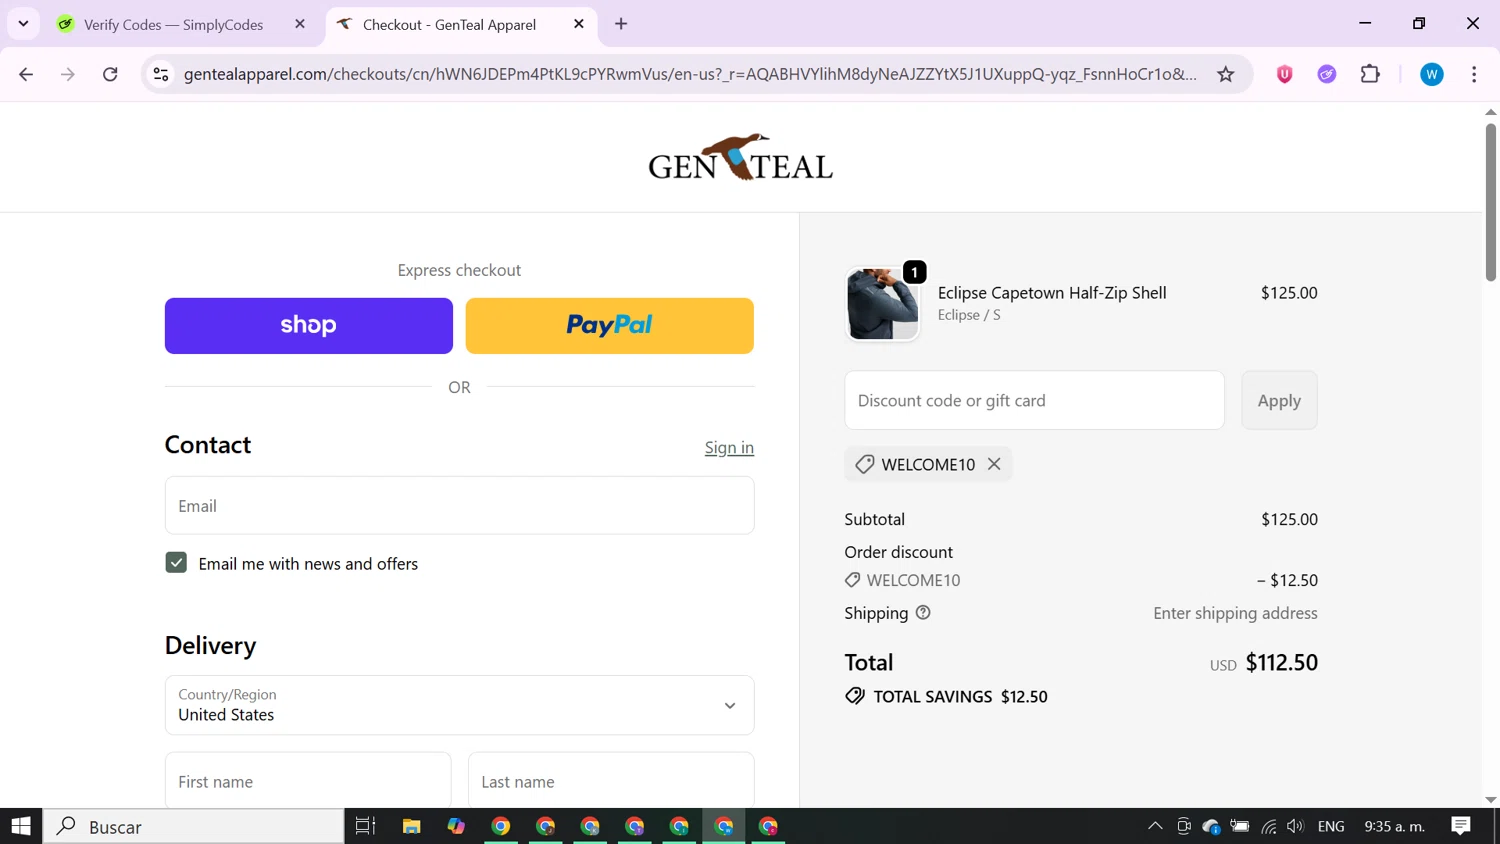Go forward to next page

click(x=68, y=74)
